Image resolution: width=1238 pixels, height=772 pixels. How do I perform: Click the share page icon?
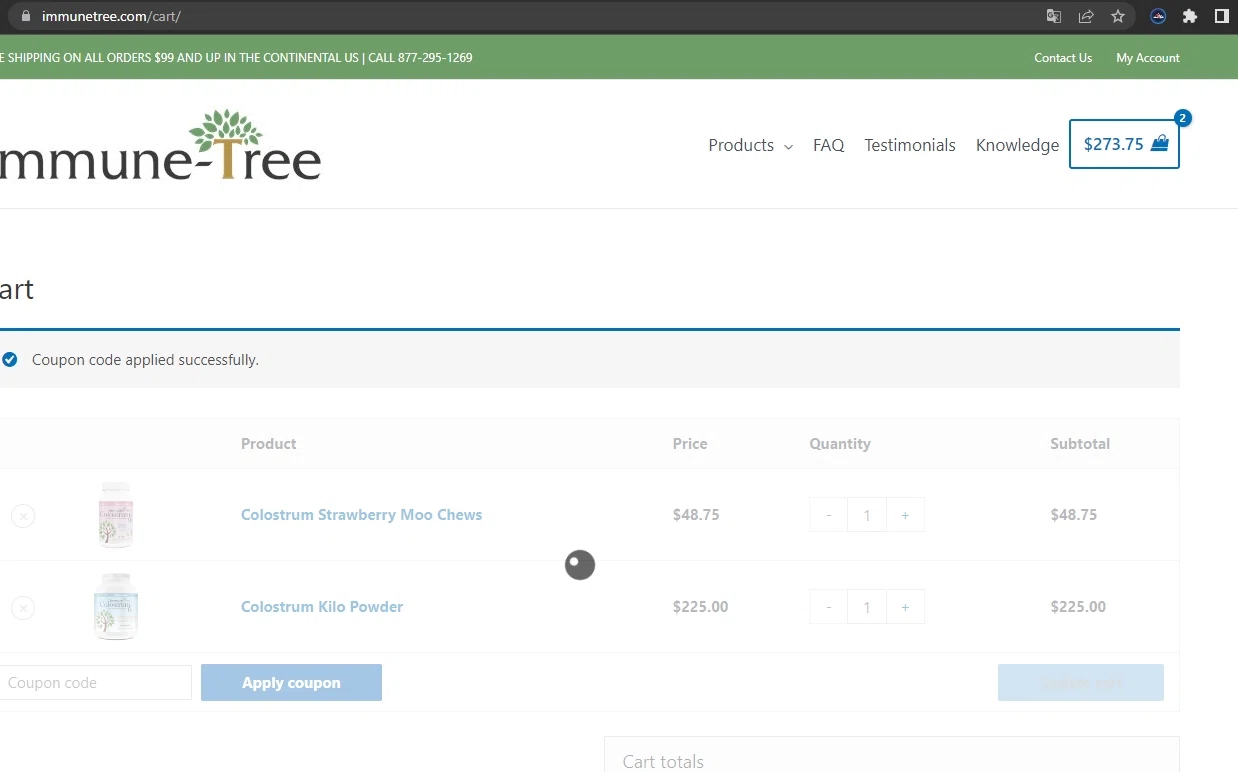pyautogui.click(x=1086, y=16)
